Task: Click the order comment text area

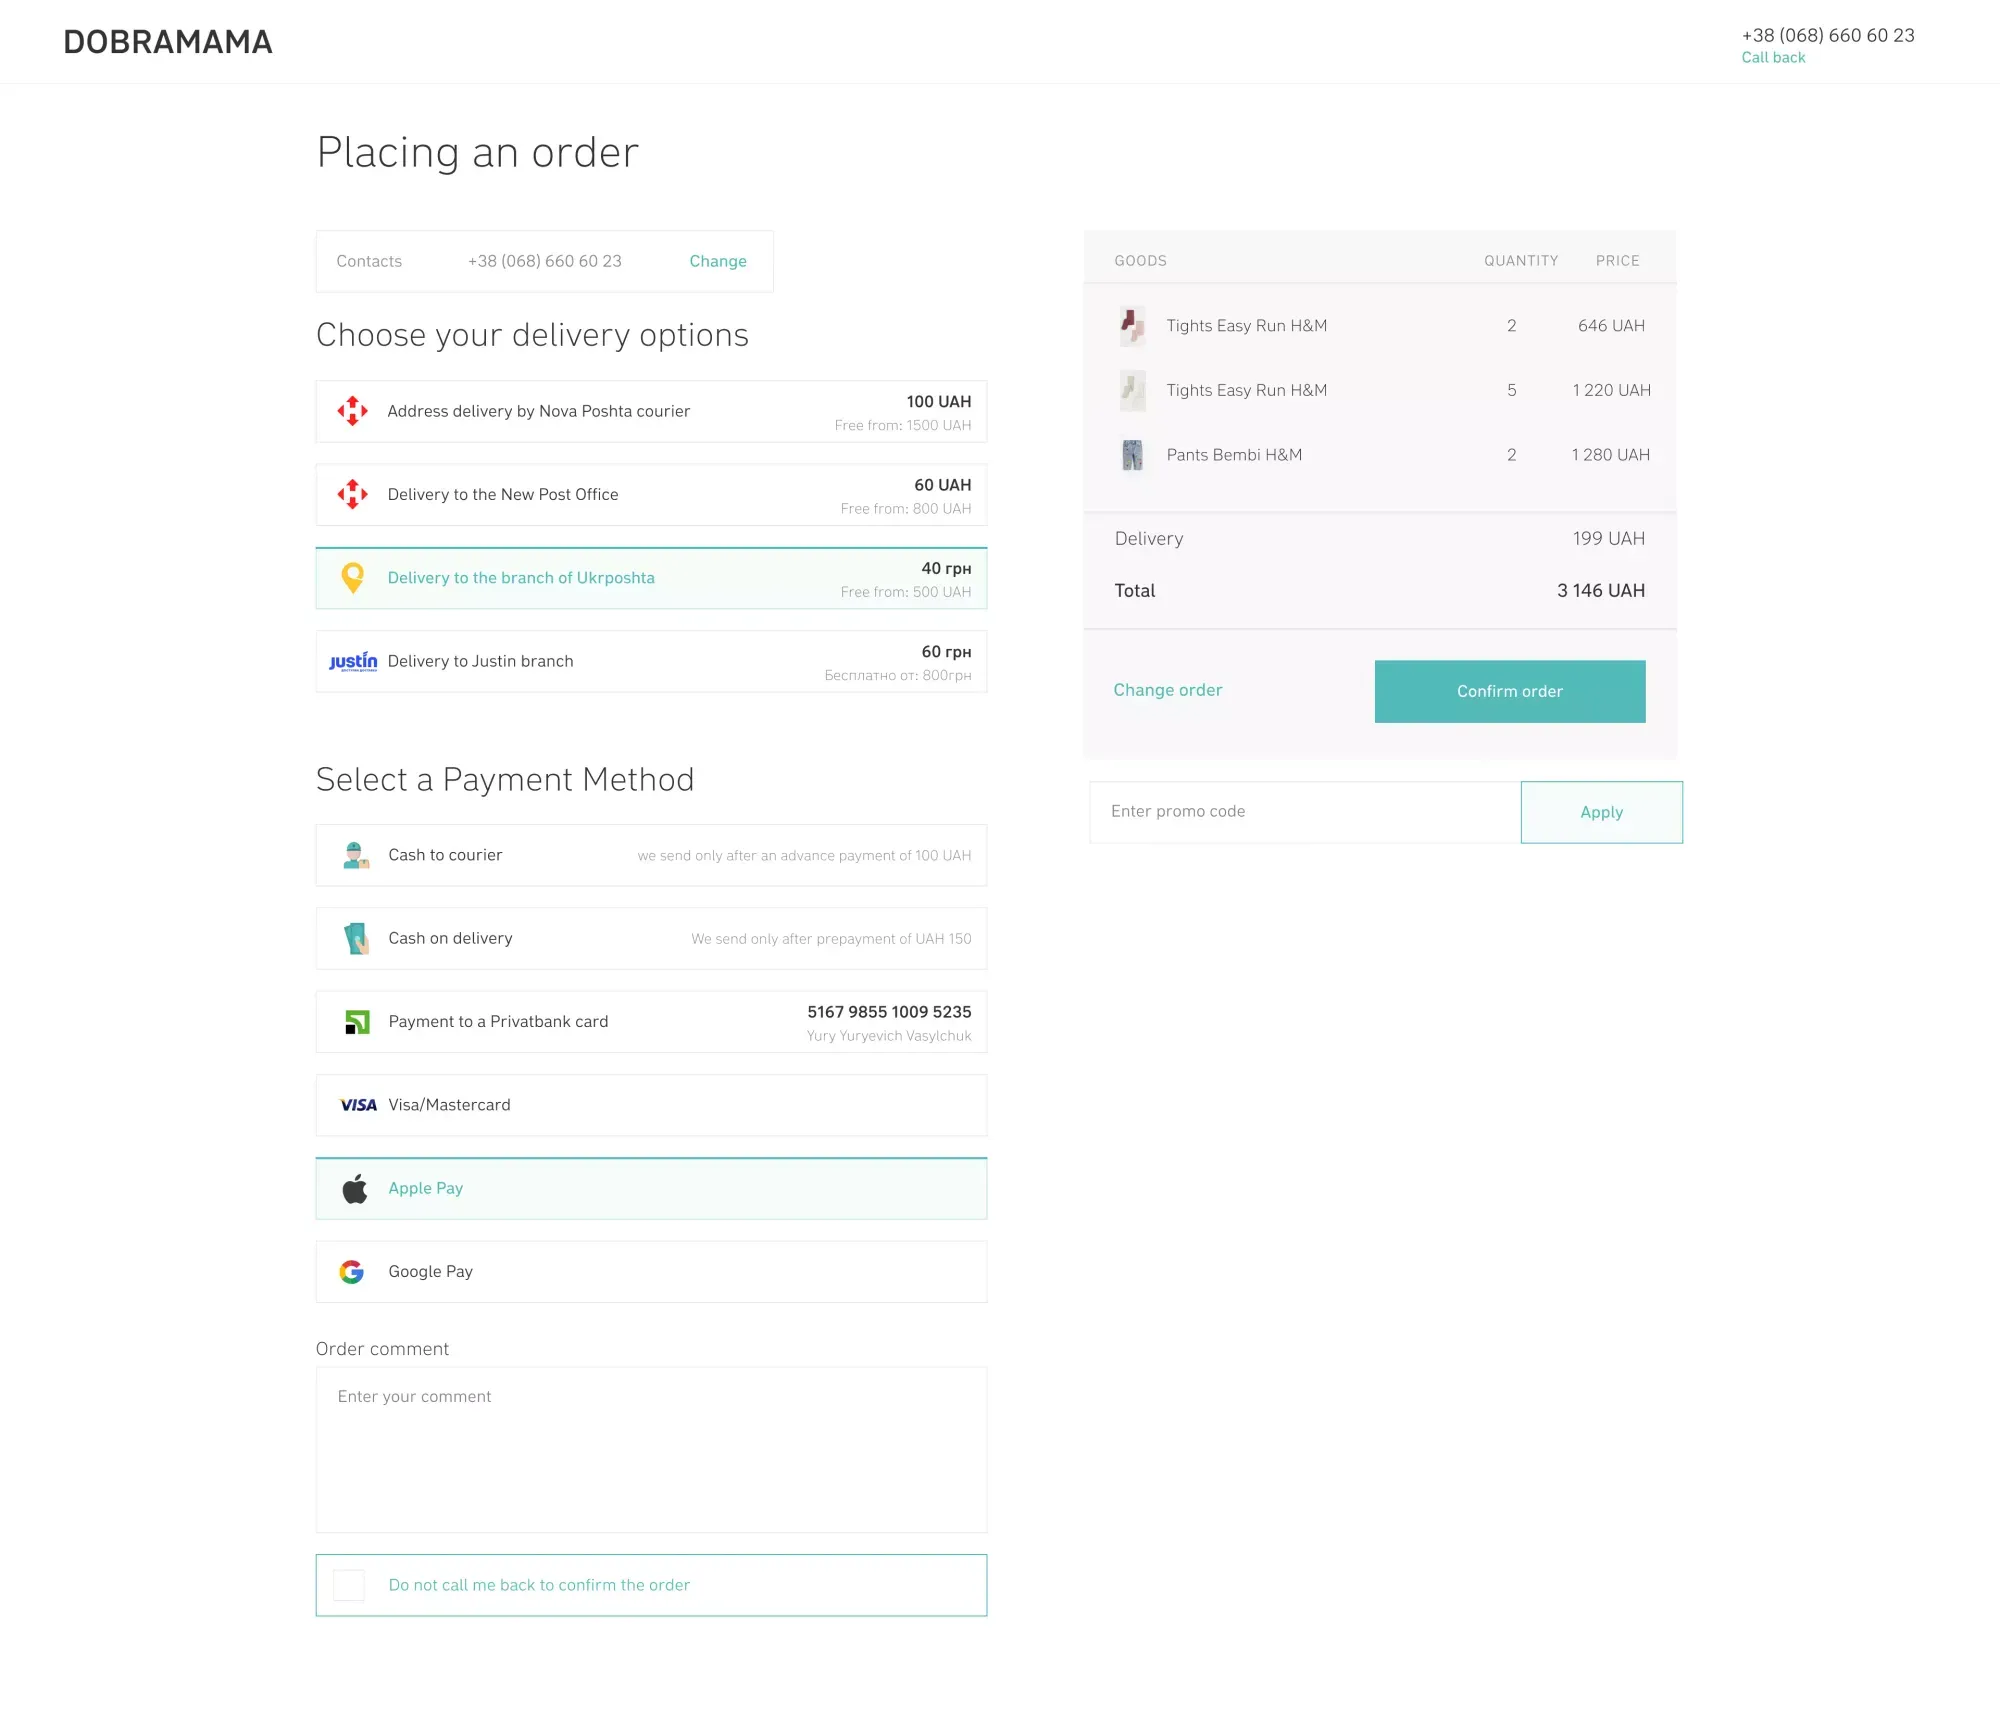Action: pyautogui.click(x=651, y=1450)
